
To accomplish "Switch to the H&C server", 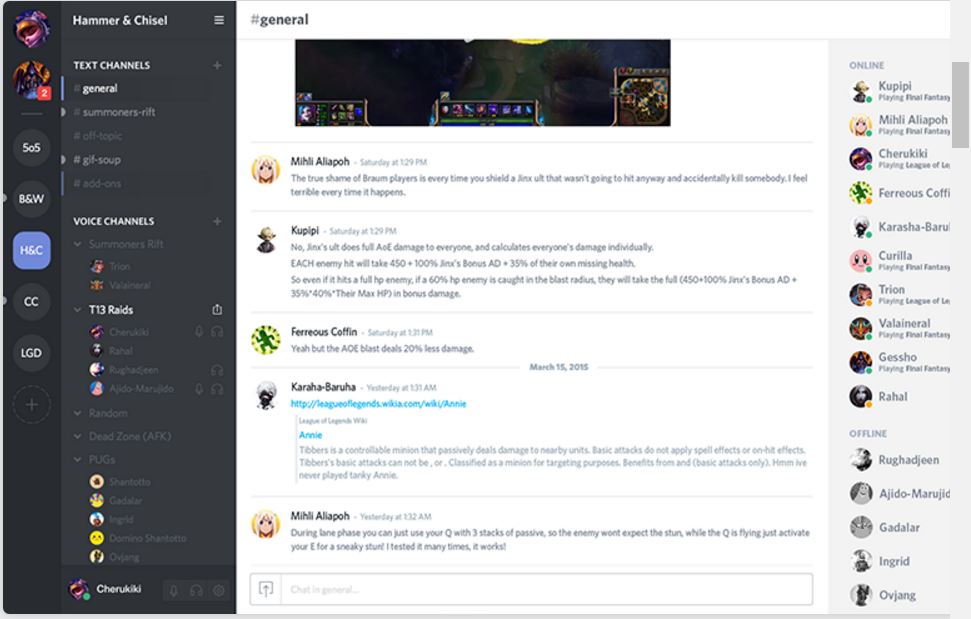I will pos(30,249).
